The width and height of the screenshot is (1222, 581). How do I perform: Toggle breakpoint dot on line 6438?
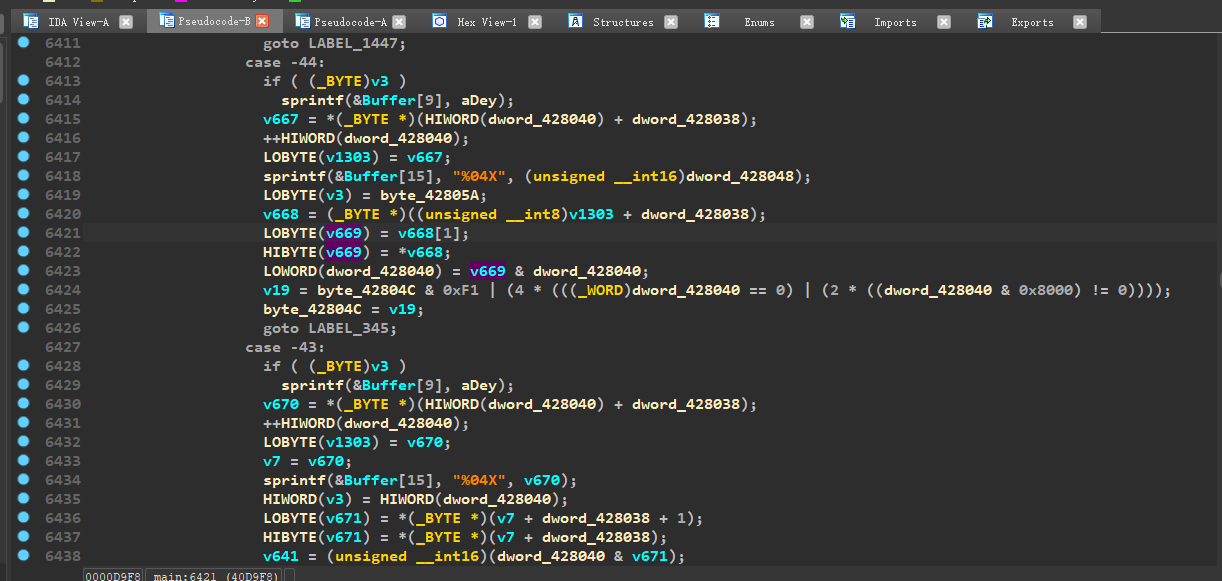[23, 556]
